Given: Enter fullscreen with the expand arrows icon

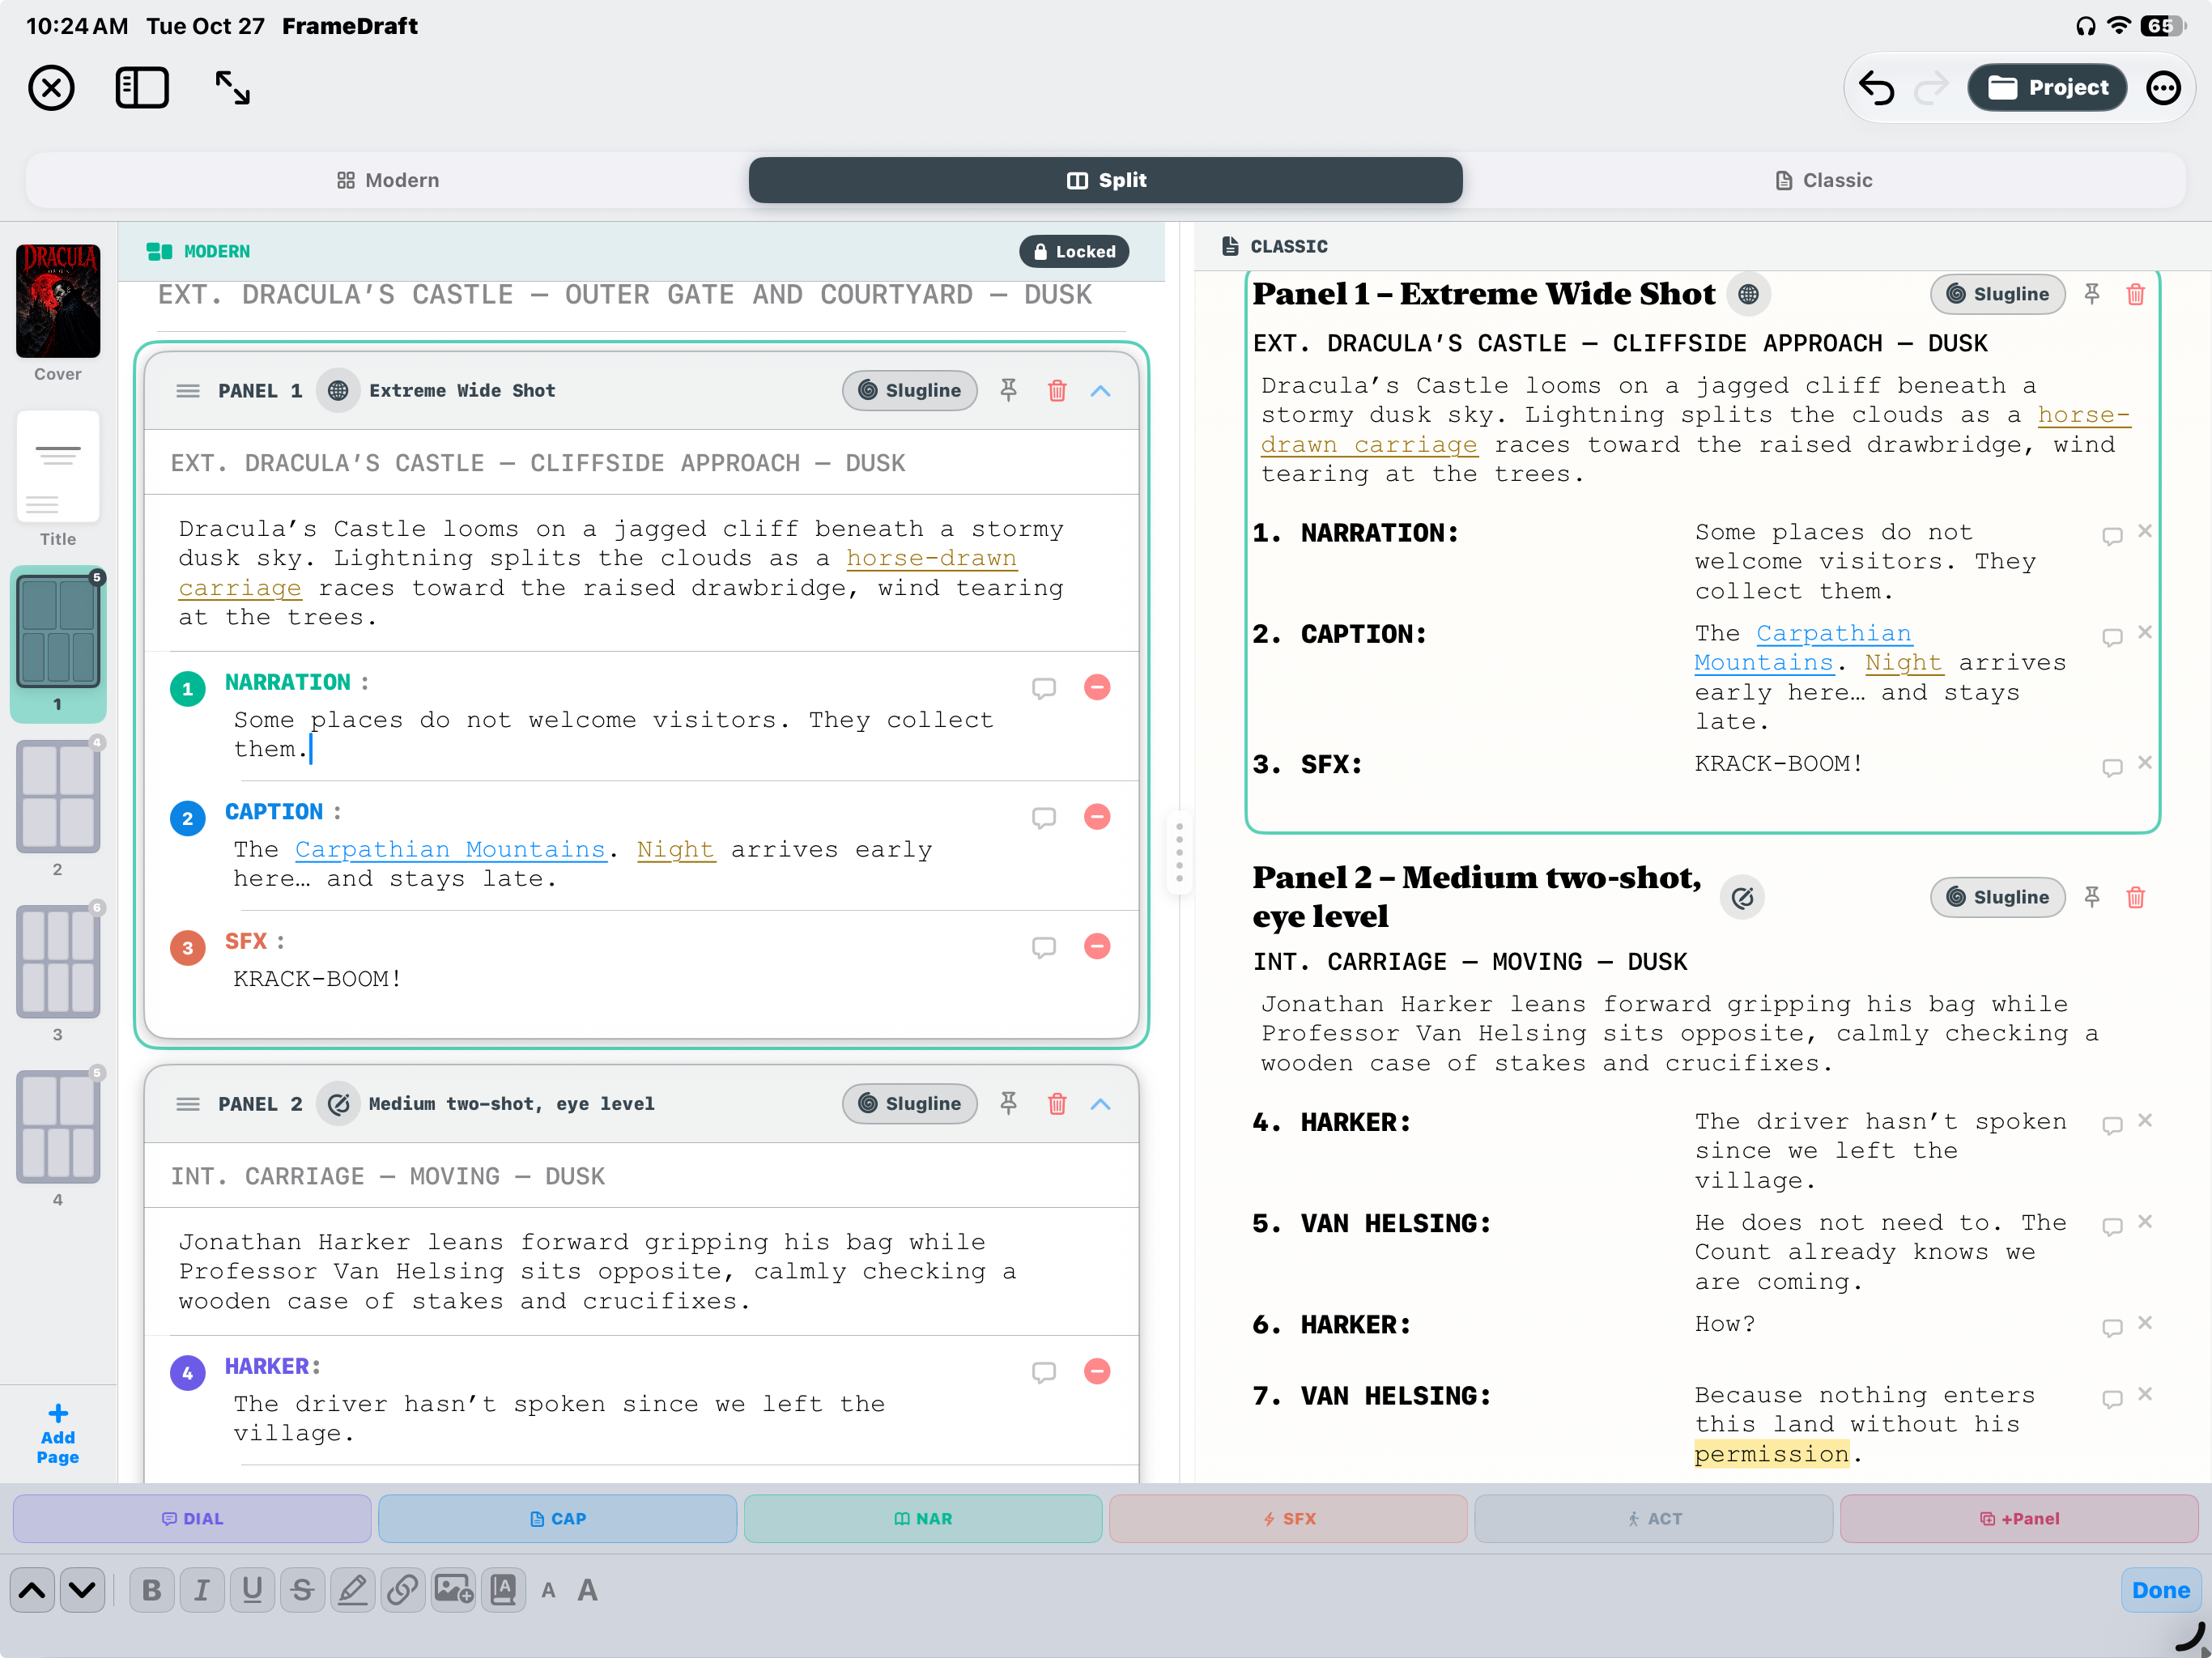Looking at the screenshot, I should click(233, 88).
